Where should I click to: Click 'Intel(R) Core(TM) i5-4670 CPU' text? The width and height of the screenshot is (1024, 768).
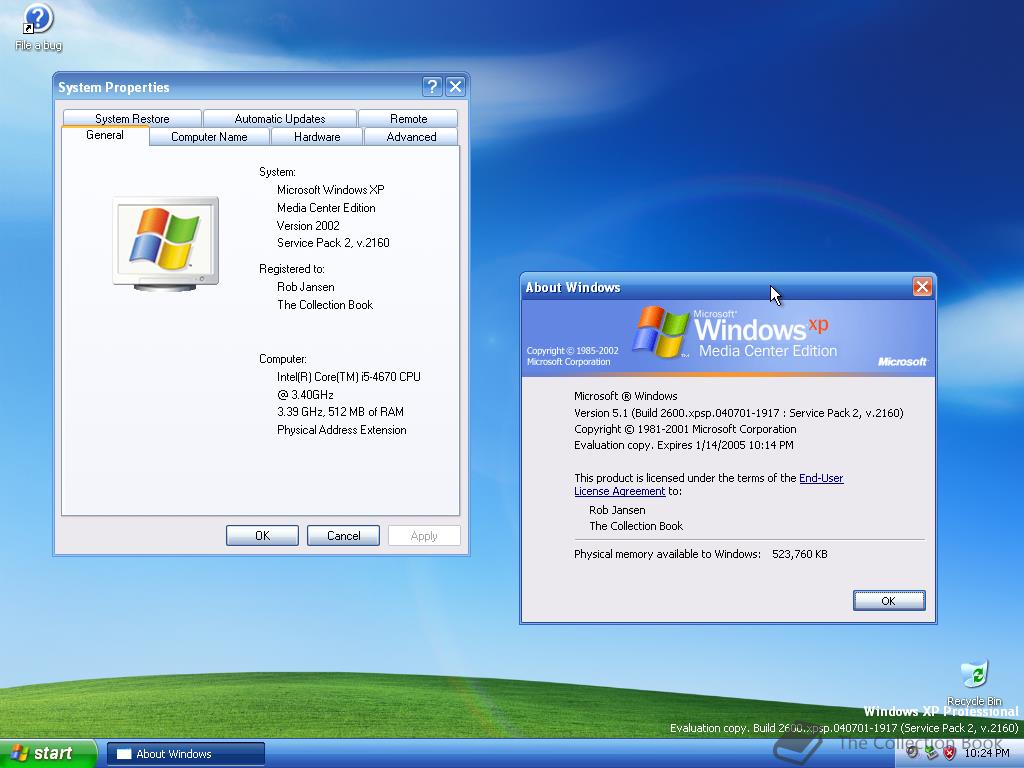tap(349, 376)
